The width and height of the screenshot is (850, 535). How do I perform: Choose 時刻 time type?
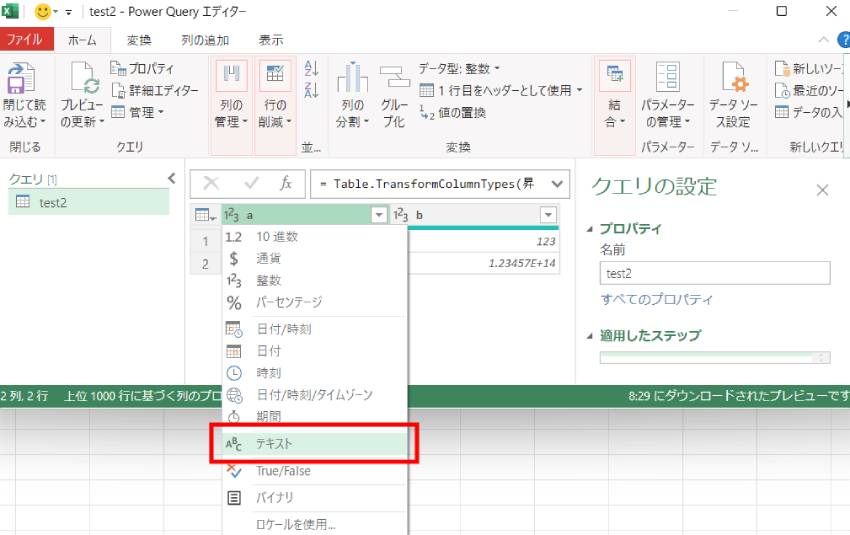tap(314, 373)
